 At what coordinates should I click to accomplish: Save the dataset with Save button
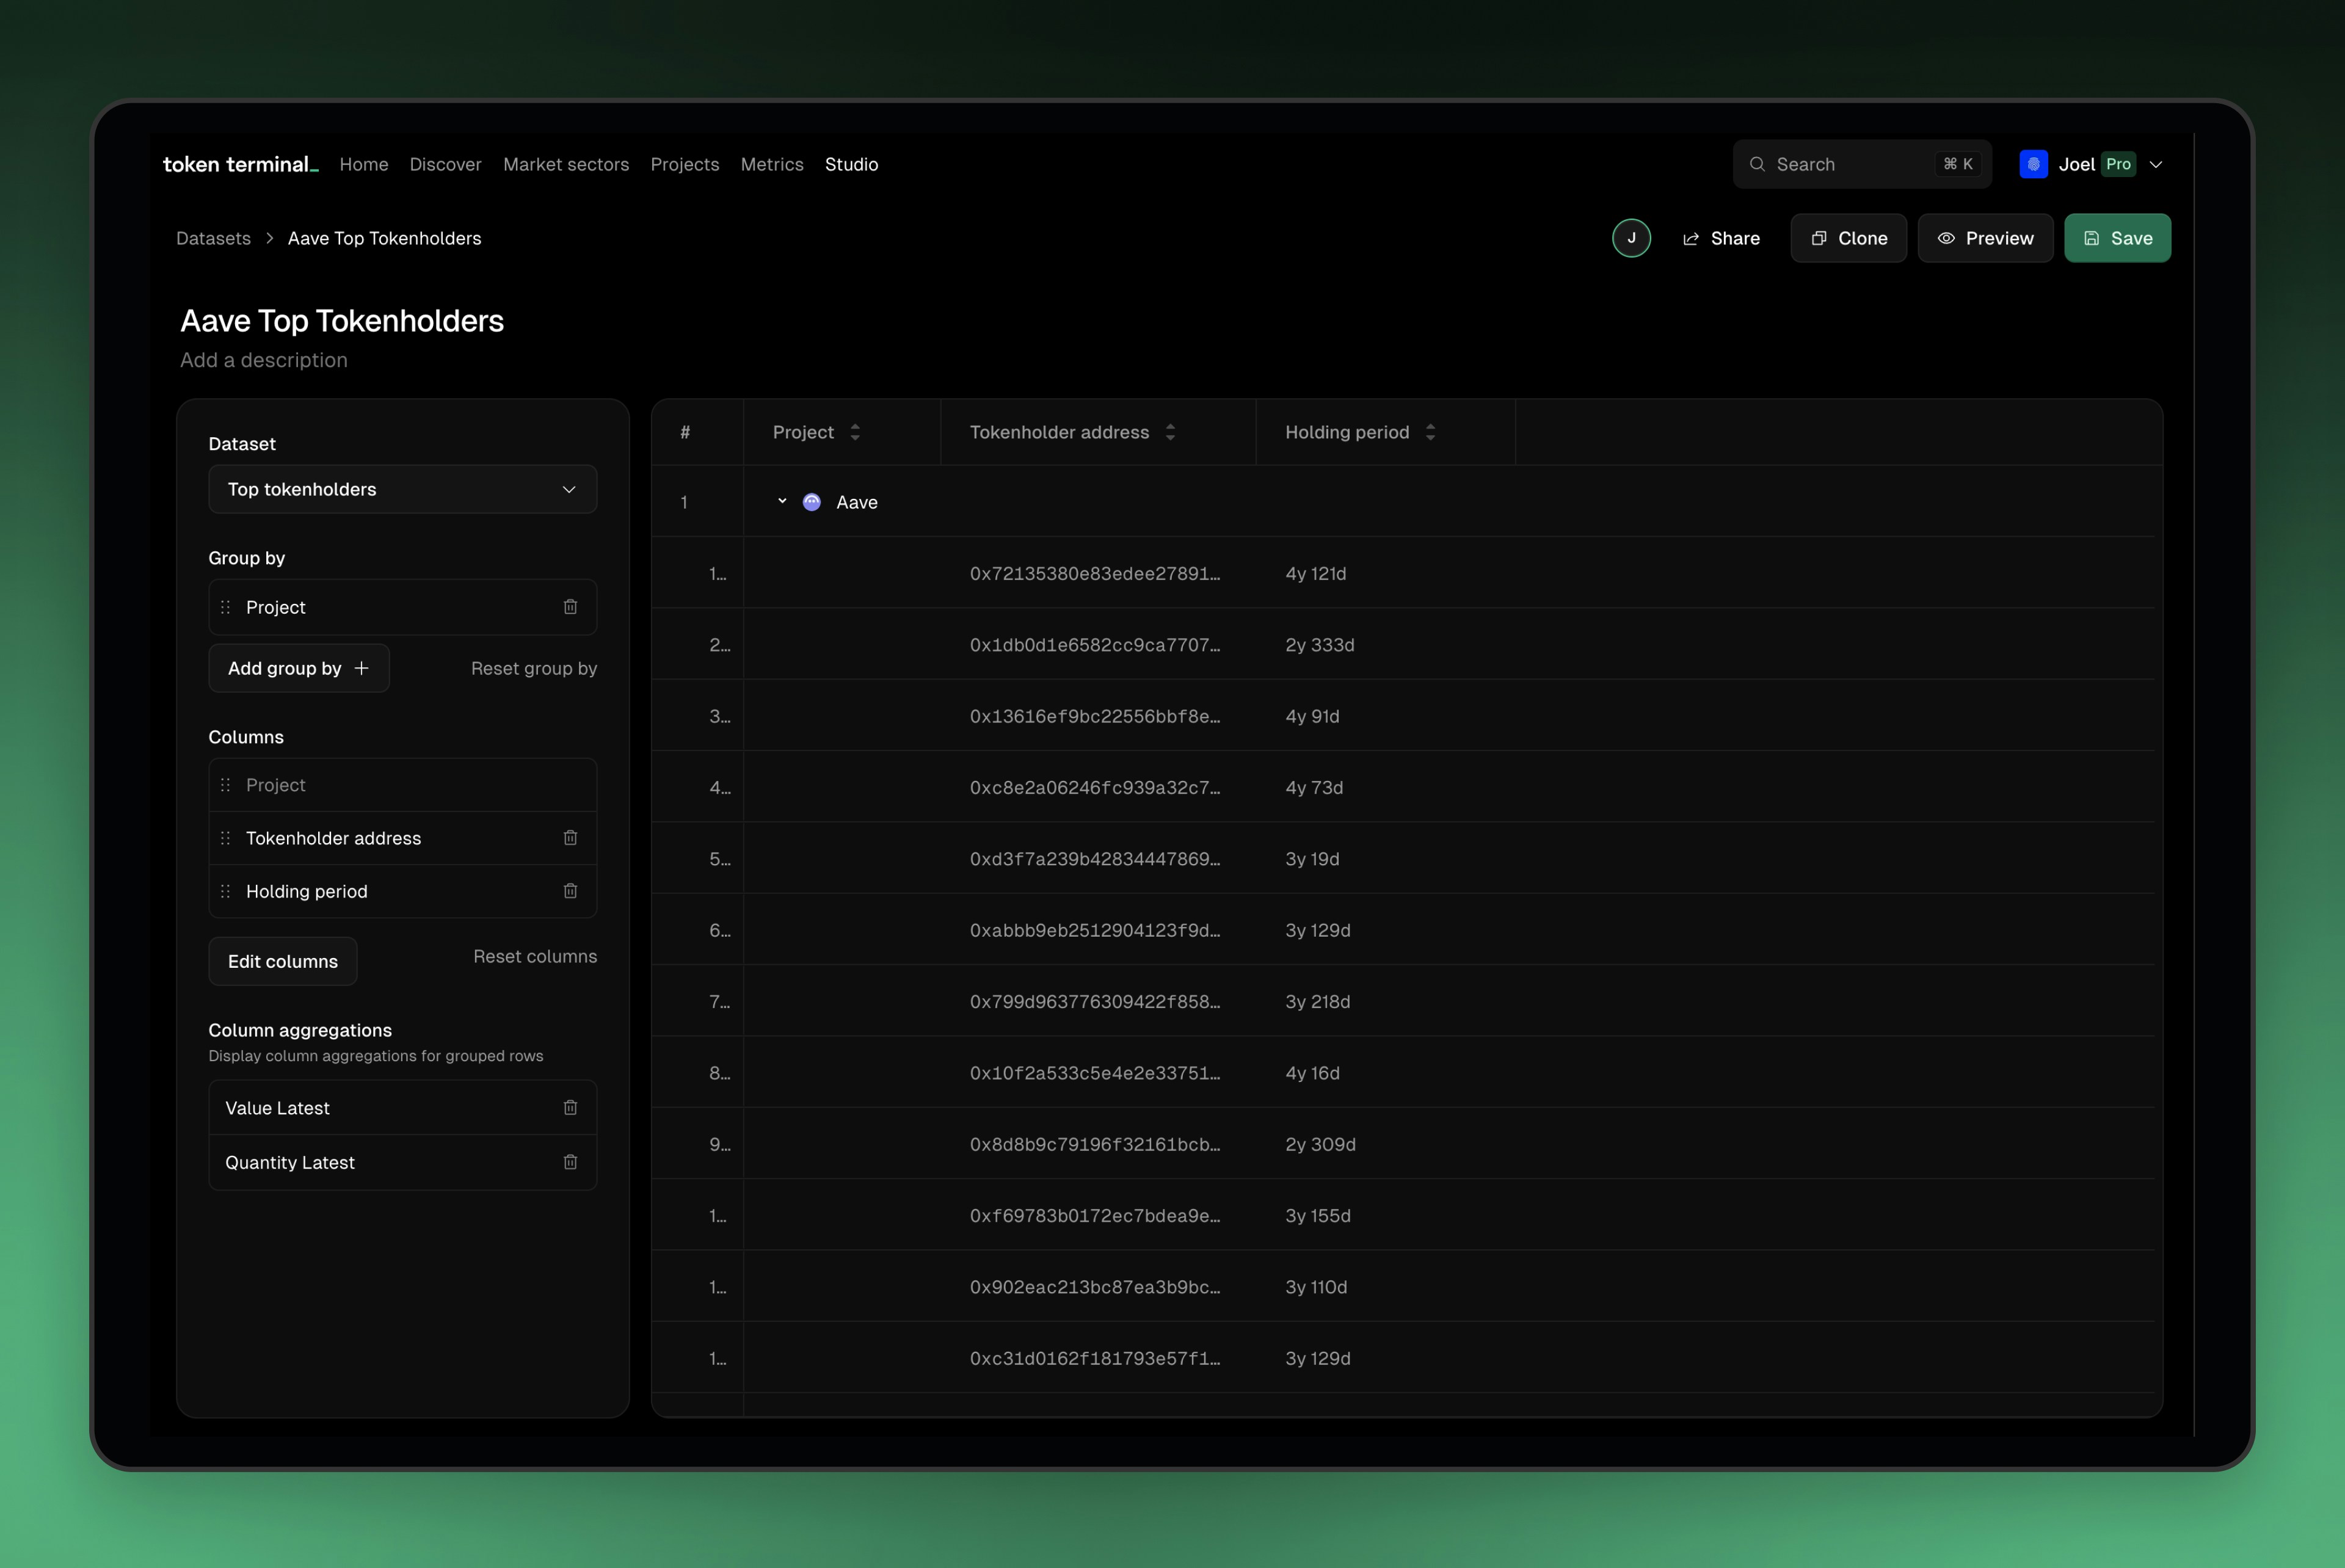(2118, 238)
